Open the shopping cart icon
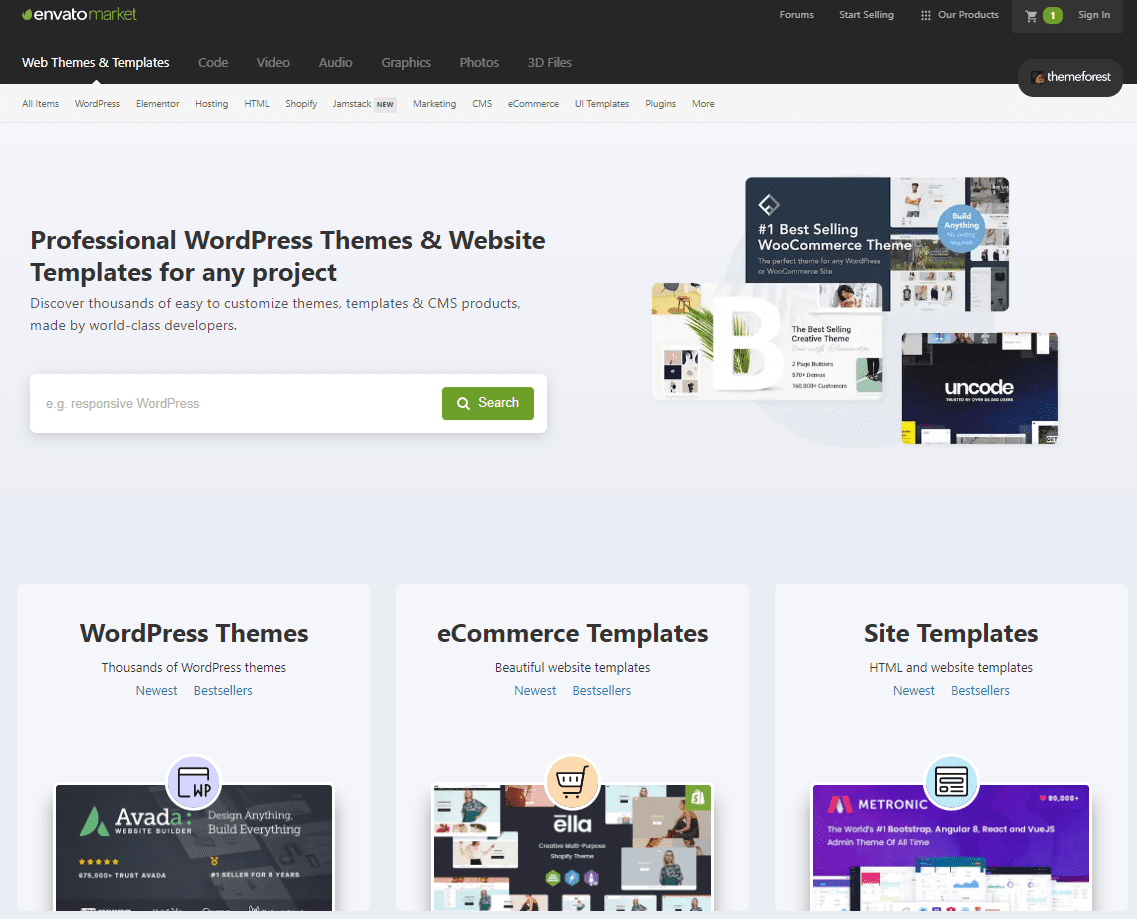1137x919 pixels. click(x=1031, y=15)
